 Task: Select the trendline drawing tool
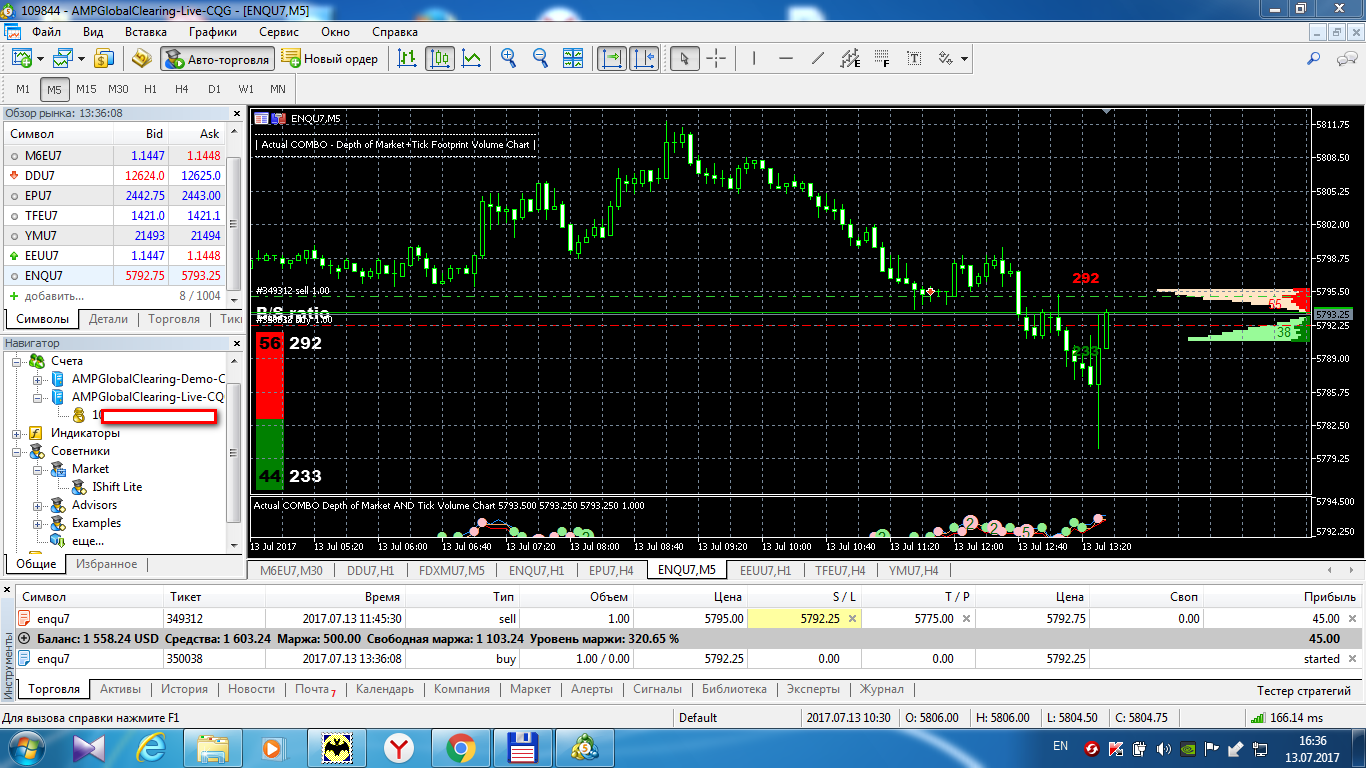point(818,59)
